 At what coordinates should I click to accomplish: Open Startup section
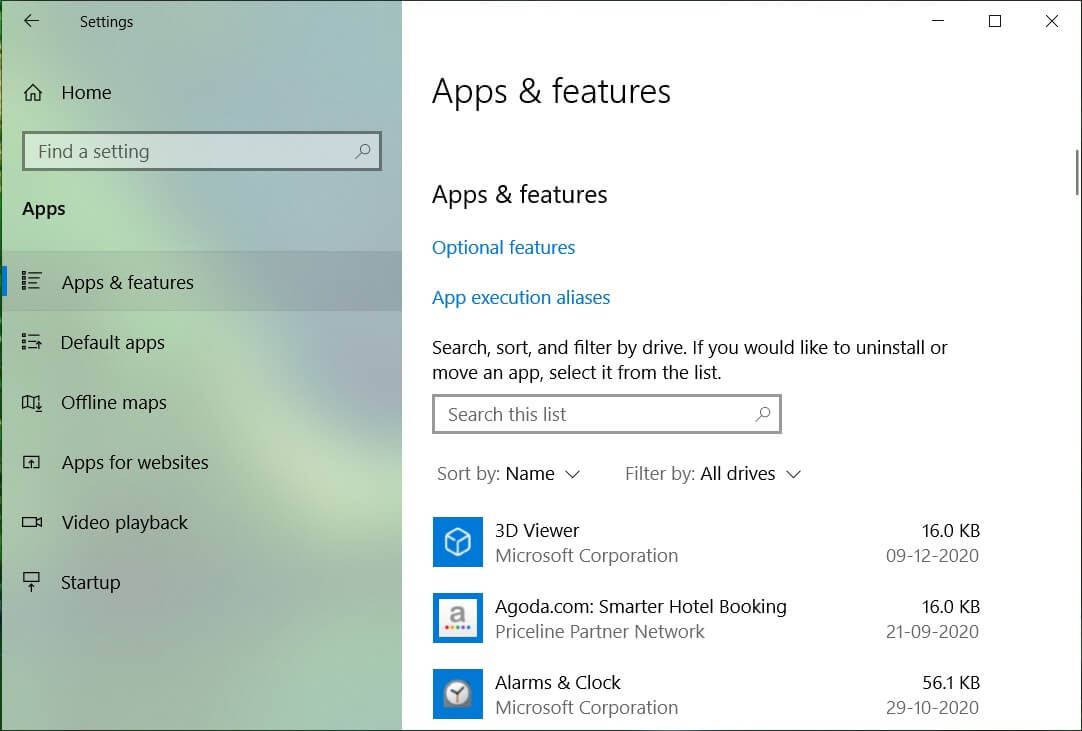click(x=201, y=583)
